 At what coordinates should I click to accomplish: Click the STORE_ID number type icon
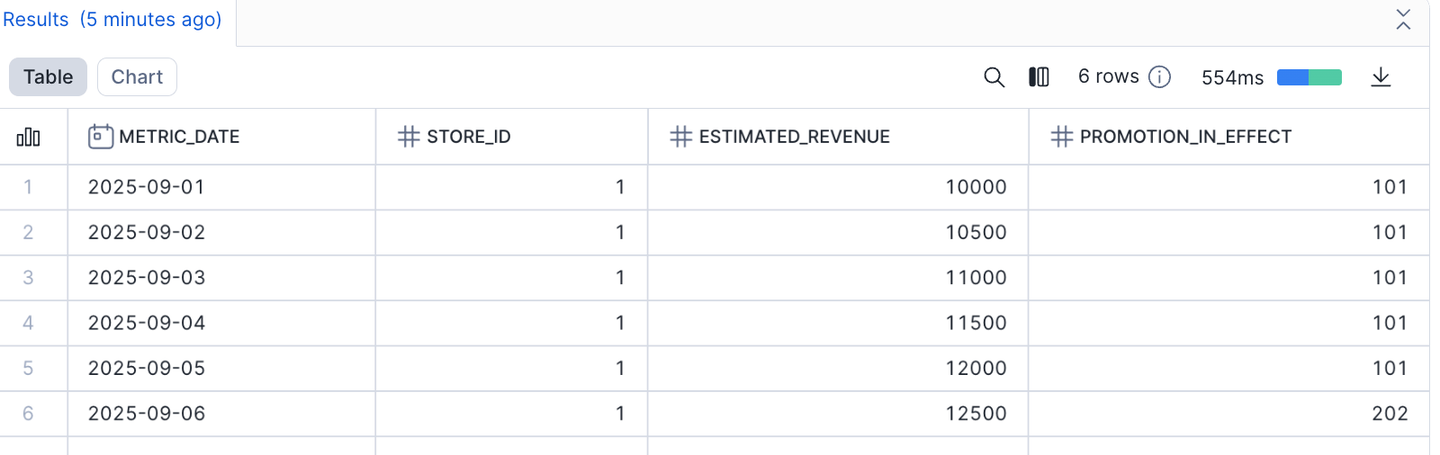point(408,137)
